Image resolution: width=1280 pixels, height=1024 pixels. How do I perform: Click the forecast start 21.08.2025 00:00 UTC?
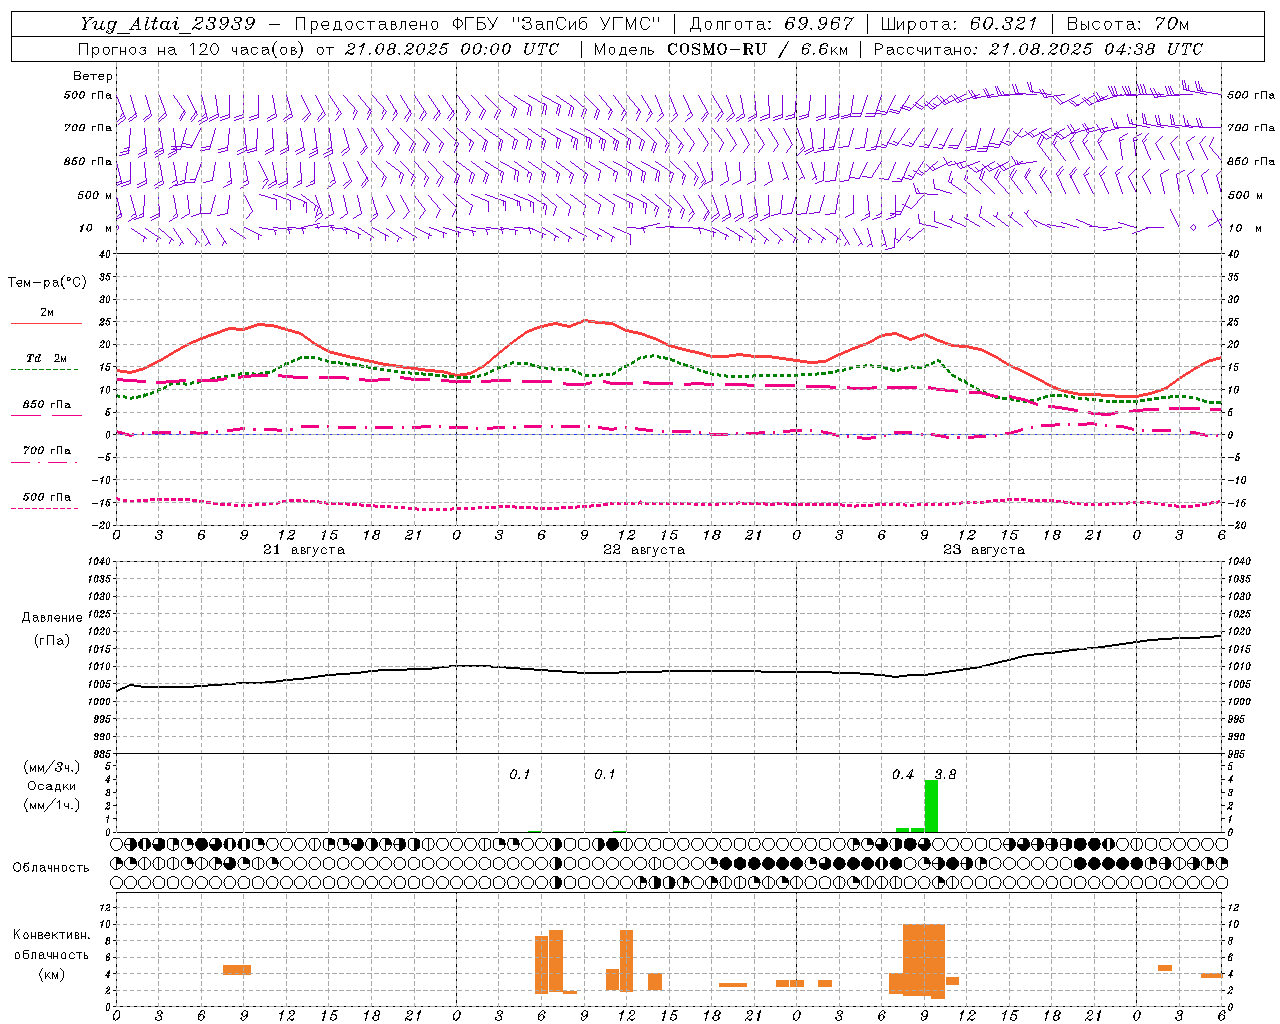(x=452, y=49)
